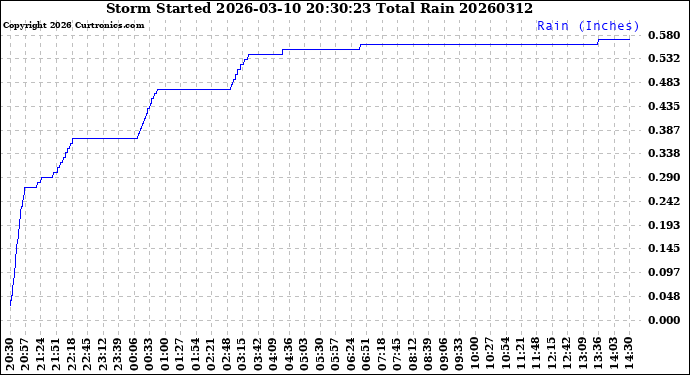Click the 11:48 time axis label

536,354
